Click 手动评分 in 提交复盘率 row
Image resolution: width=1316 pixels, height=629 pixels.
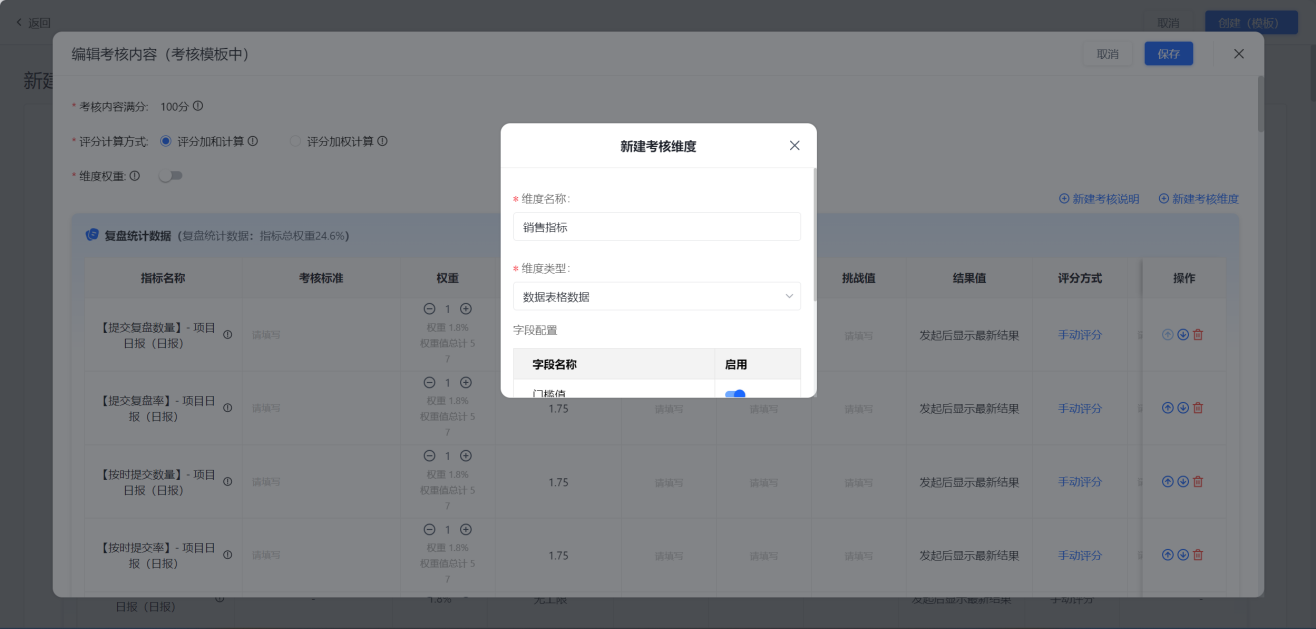tap(1080, 408)
